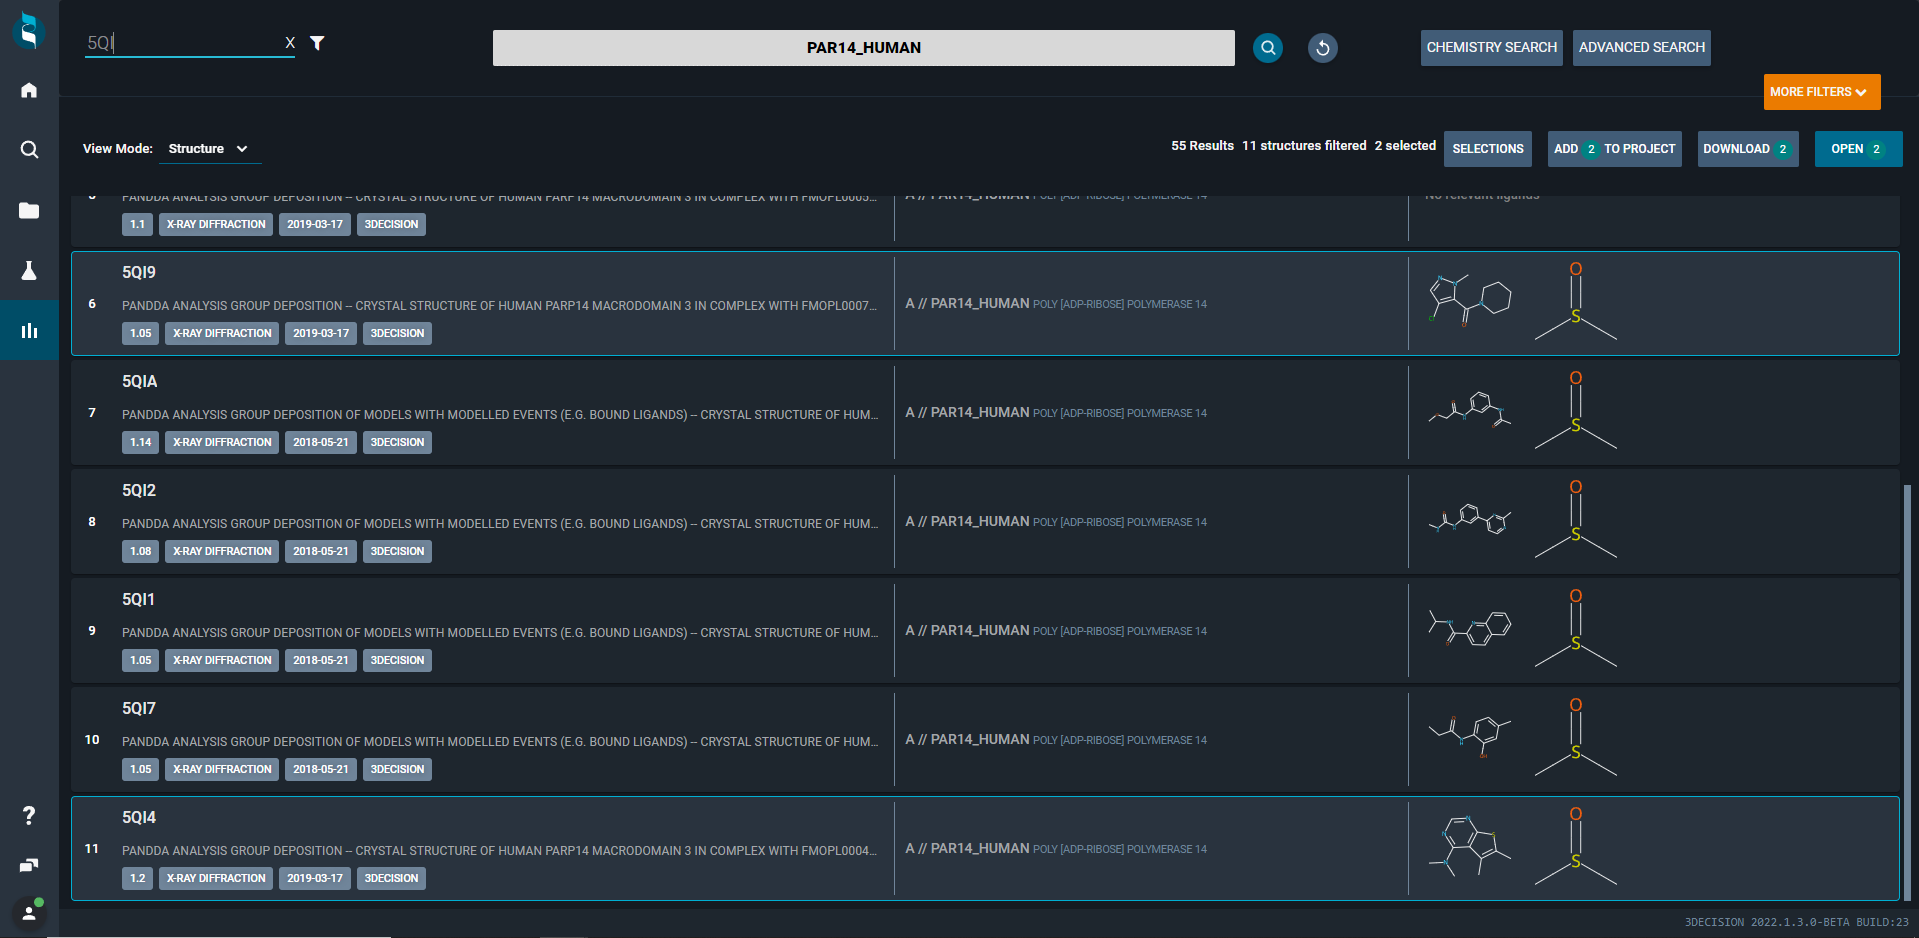Open the Help question mark icon
Viewport: 1919px width, 938px height.
(x=29, y=815)
